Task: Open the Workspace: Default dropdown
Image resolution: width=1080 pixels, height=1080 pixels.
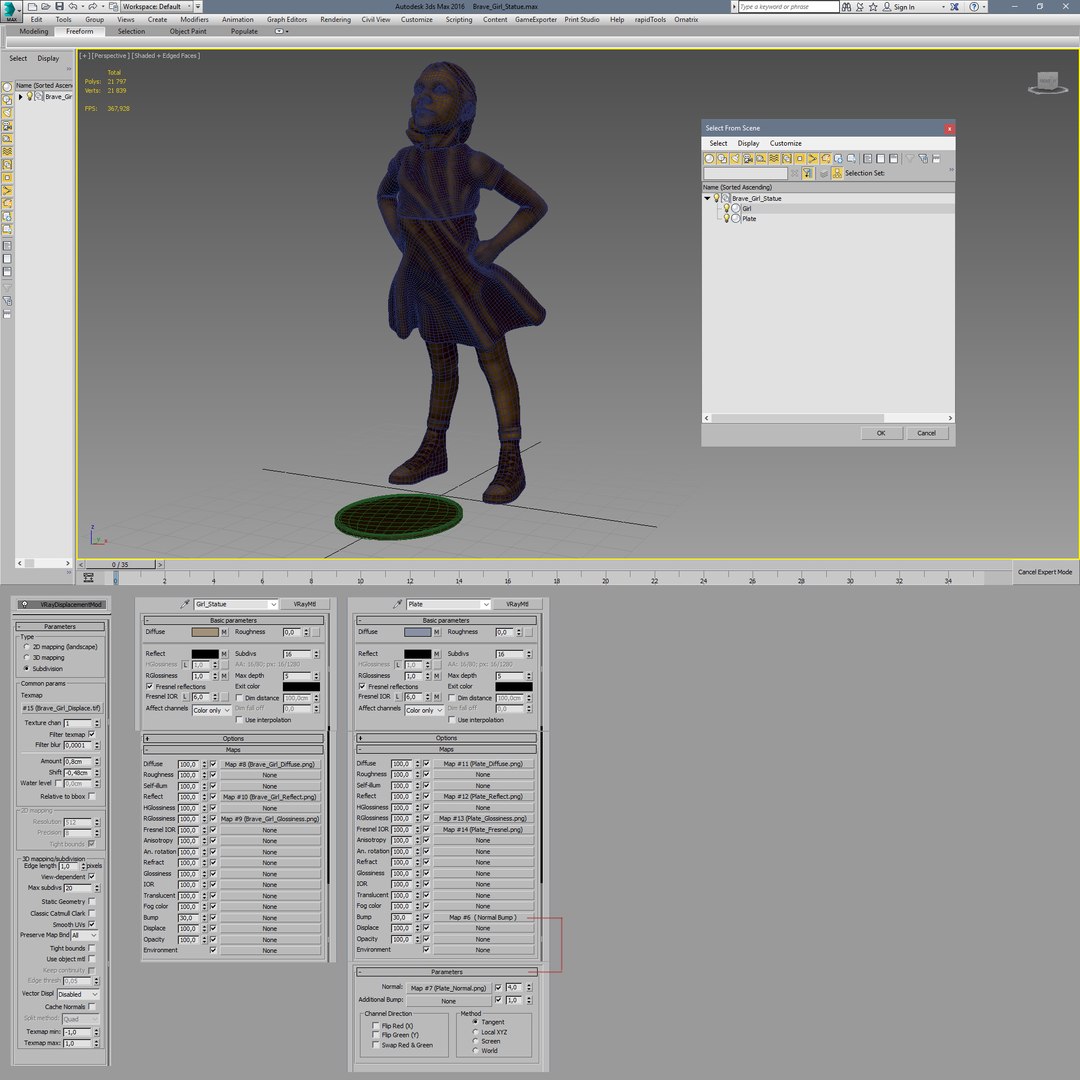Action: point(157,6)
